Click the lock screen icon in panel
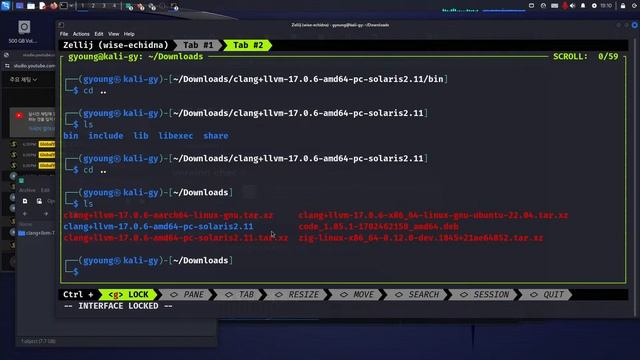640x360 pixels. pos(623,6)
